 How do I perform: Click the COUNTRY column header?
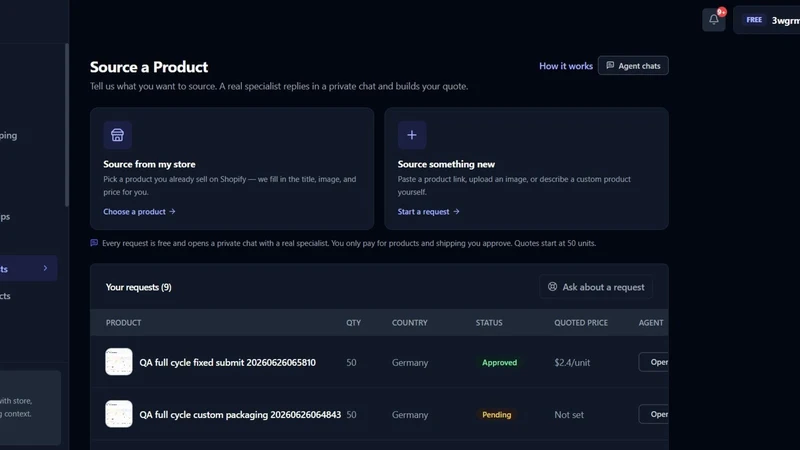(x=410, y=322)
